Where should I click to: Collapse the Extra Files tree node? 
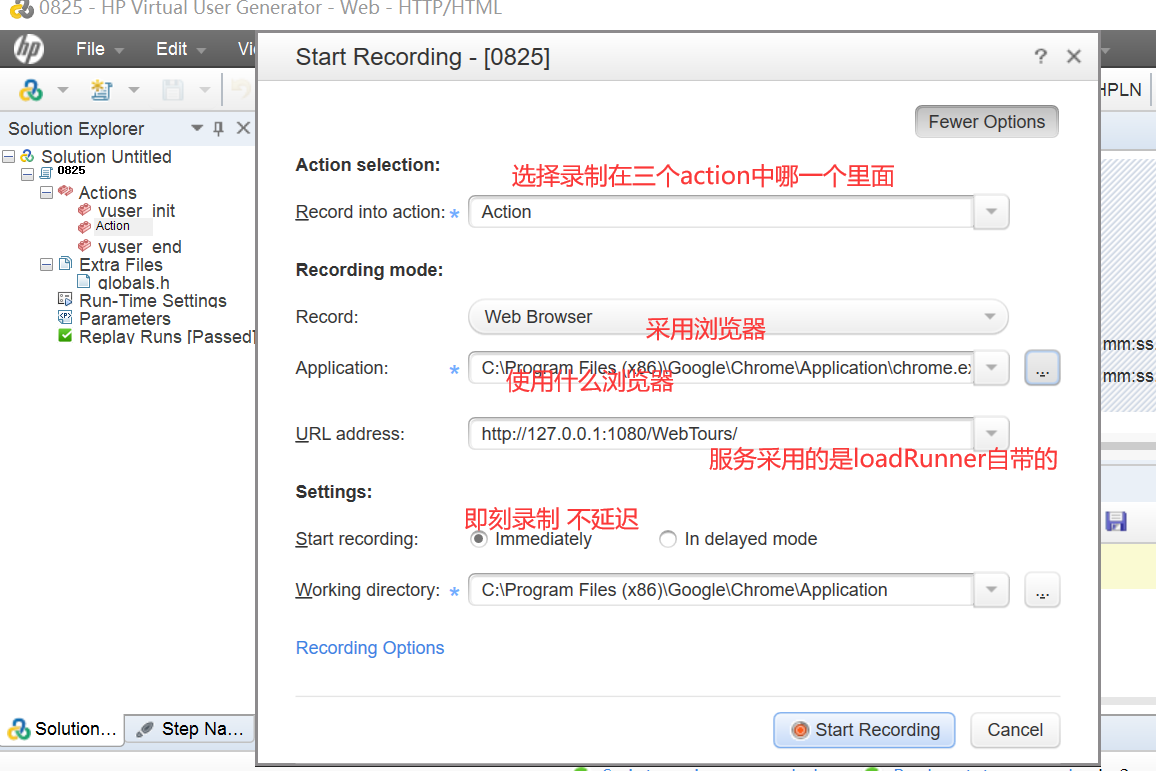[x=46, y=265]
